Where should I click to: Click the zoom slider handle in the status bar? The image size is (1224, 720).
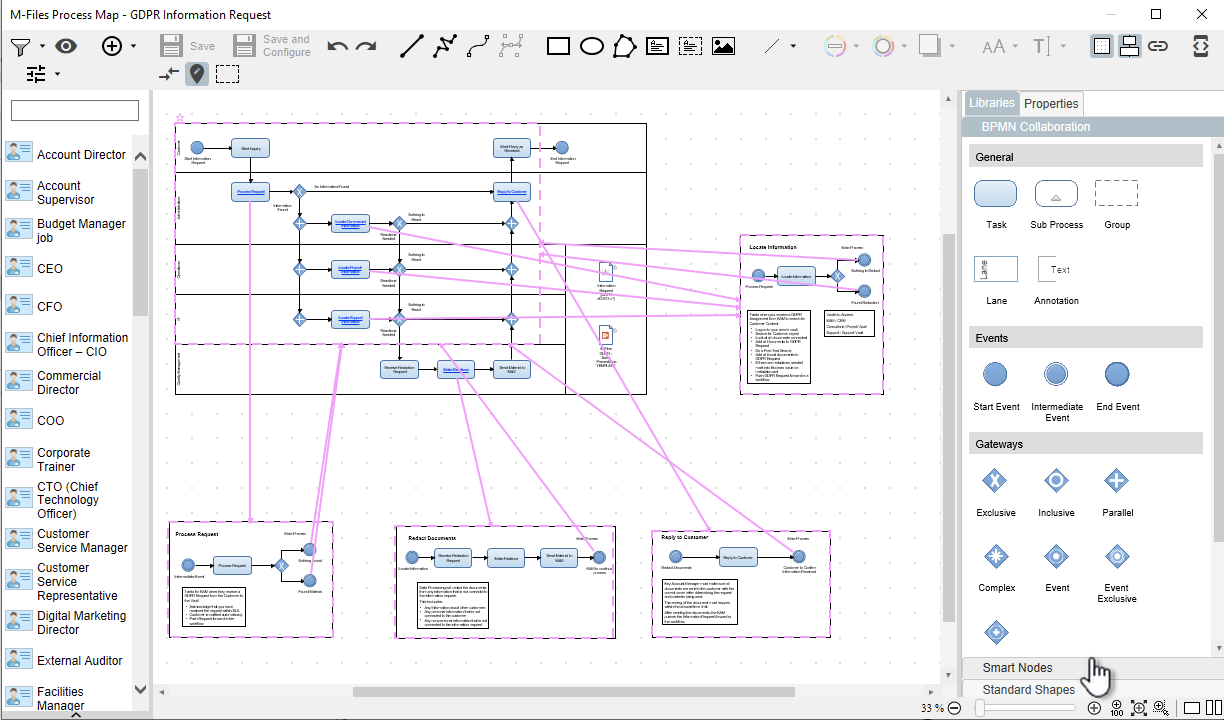coord(981,708)
